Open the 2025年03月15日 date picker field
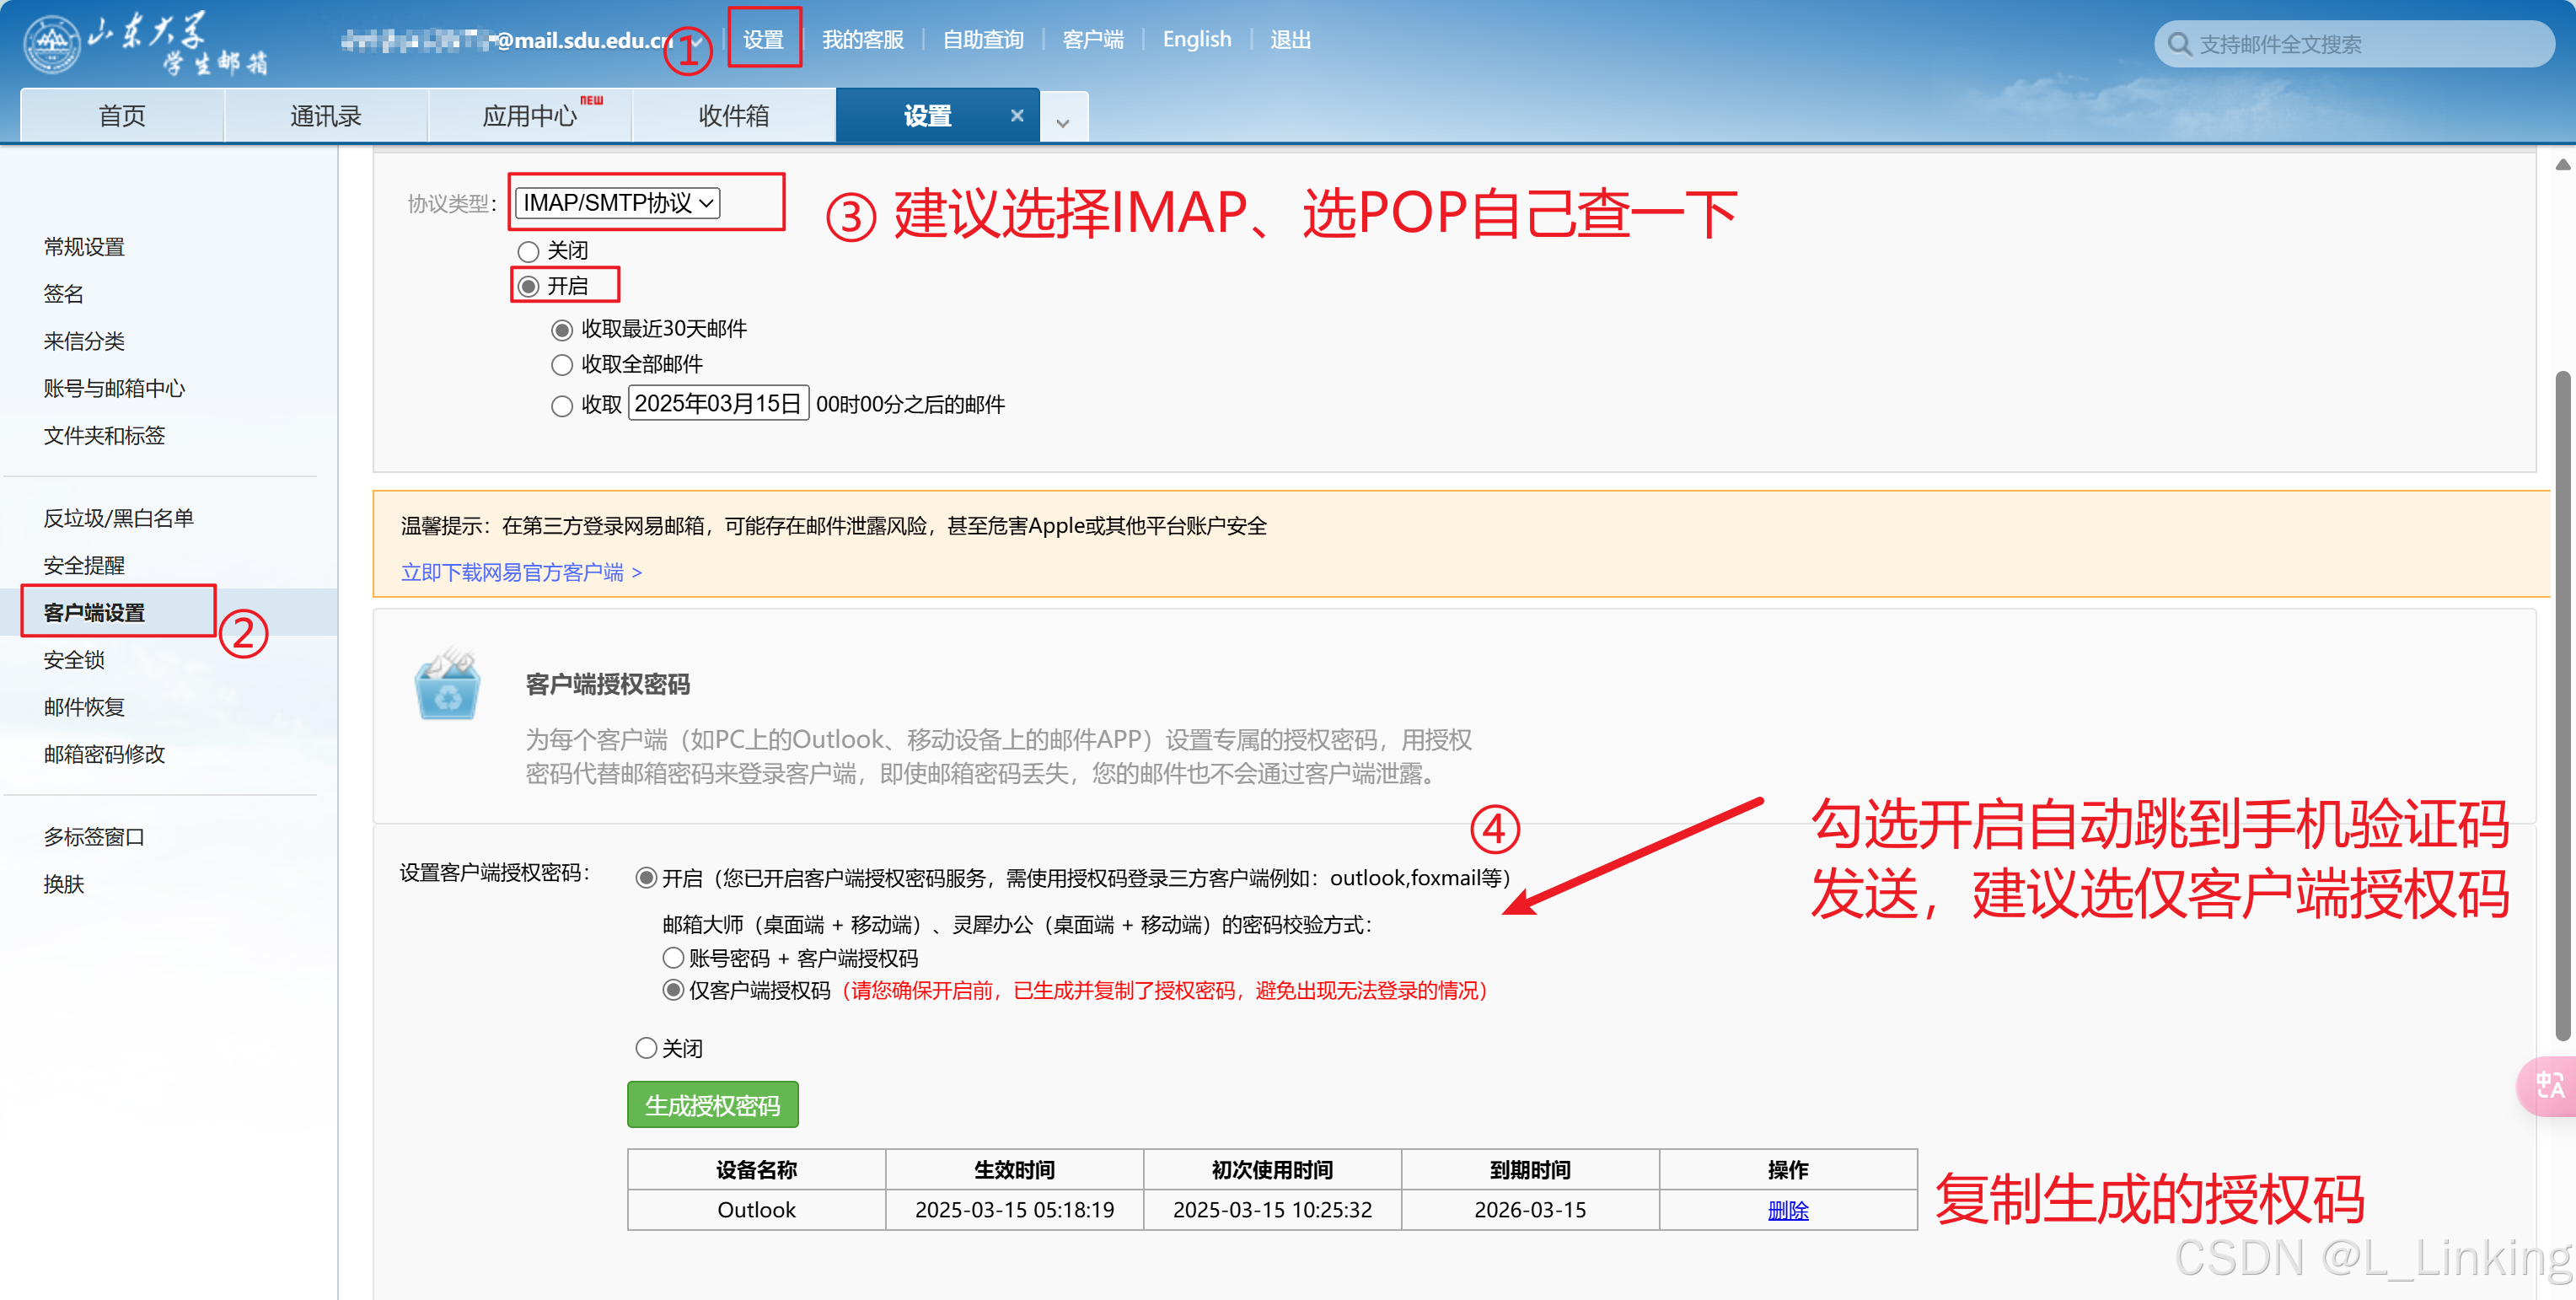Viewport: 2576px width, 1300px height. (717, 404)
